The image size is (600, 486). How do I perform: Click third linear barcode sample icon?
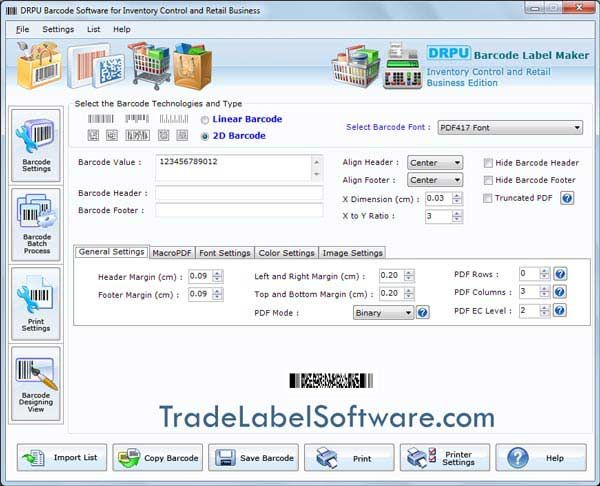174,119
